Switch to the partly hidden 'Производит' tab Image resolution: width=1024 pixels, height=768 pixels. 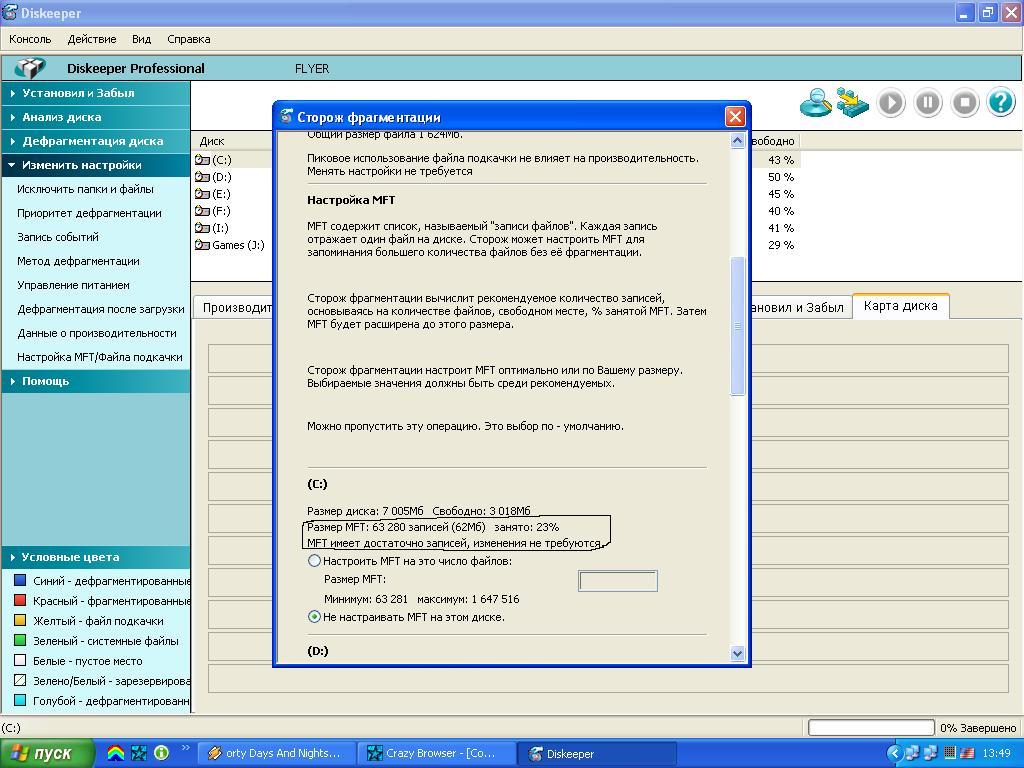[234, 308]
